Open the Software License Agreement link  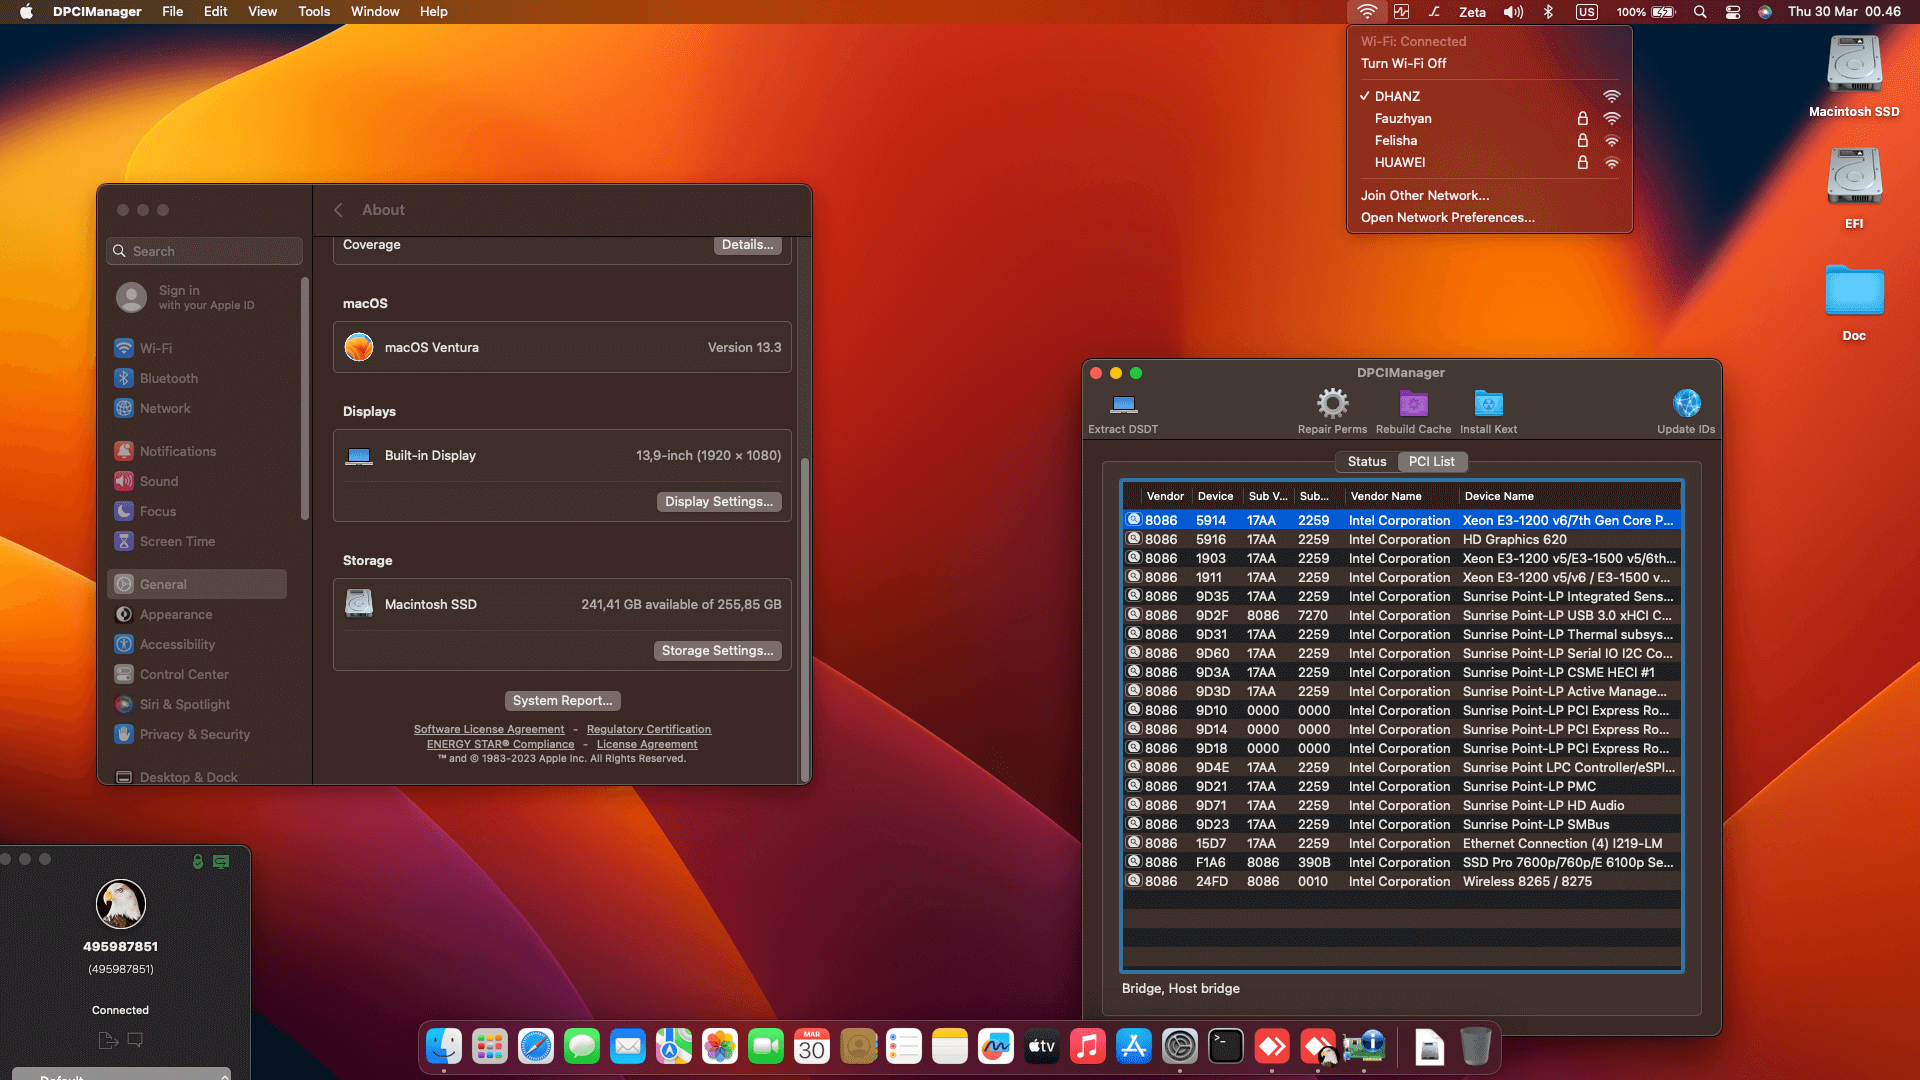point(489,729)
